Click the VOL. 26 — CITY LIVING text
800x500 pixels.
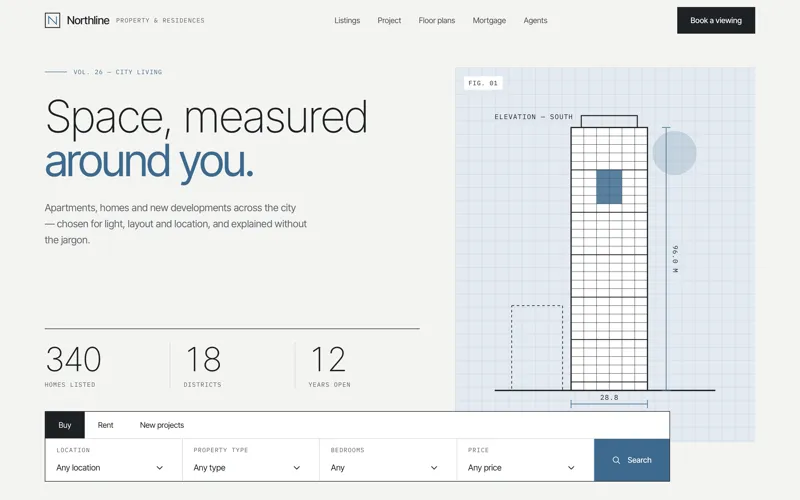(118, 72)
